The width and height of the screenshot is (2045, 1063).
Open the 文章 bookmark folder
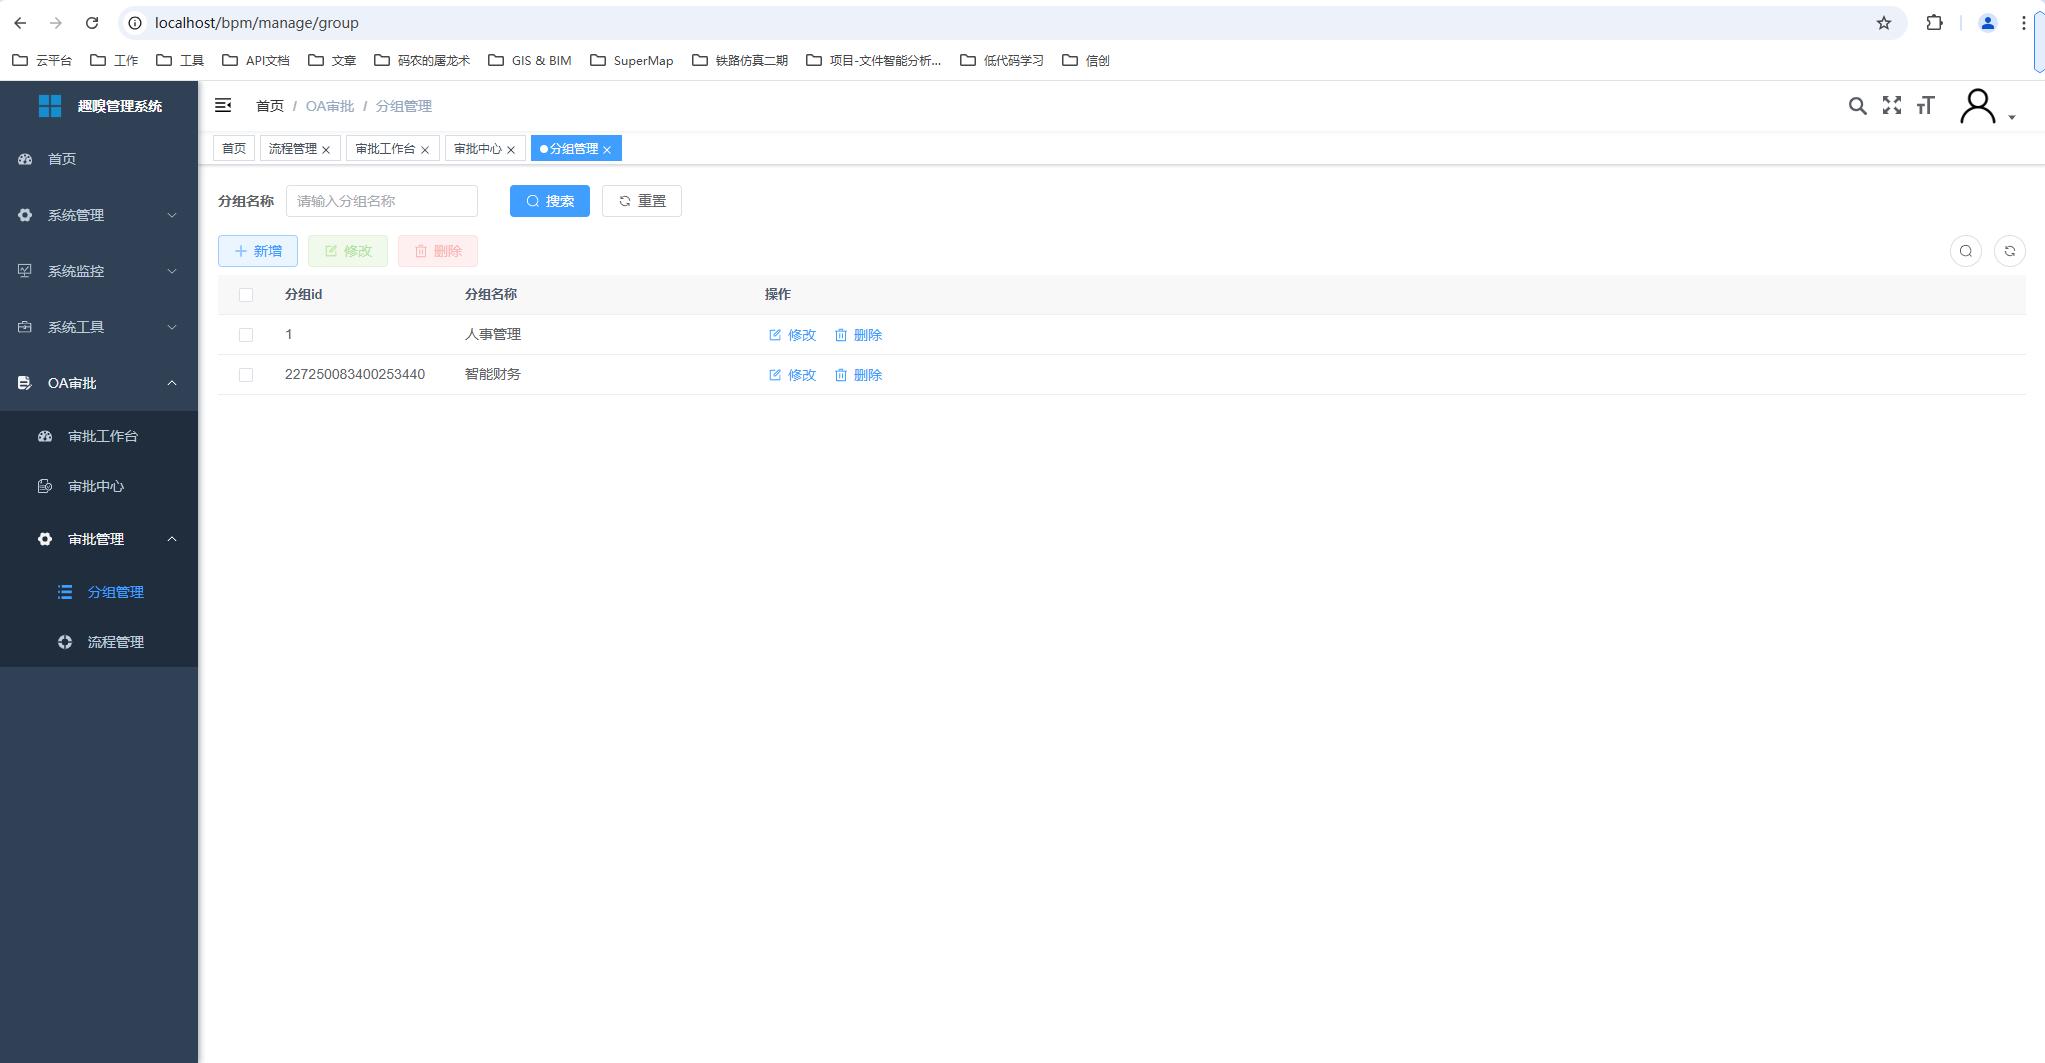pos(332,60)
